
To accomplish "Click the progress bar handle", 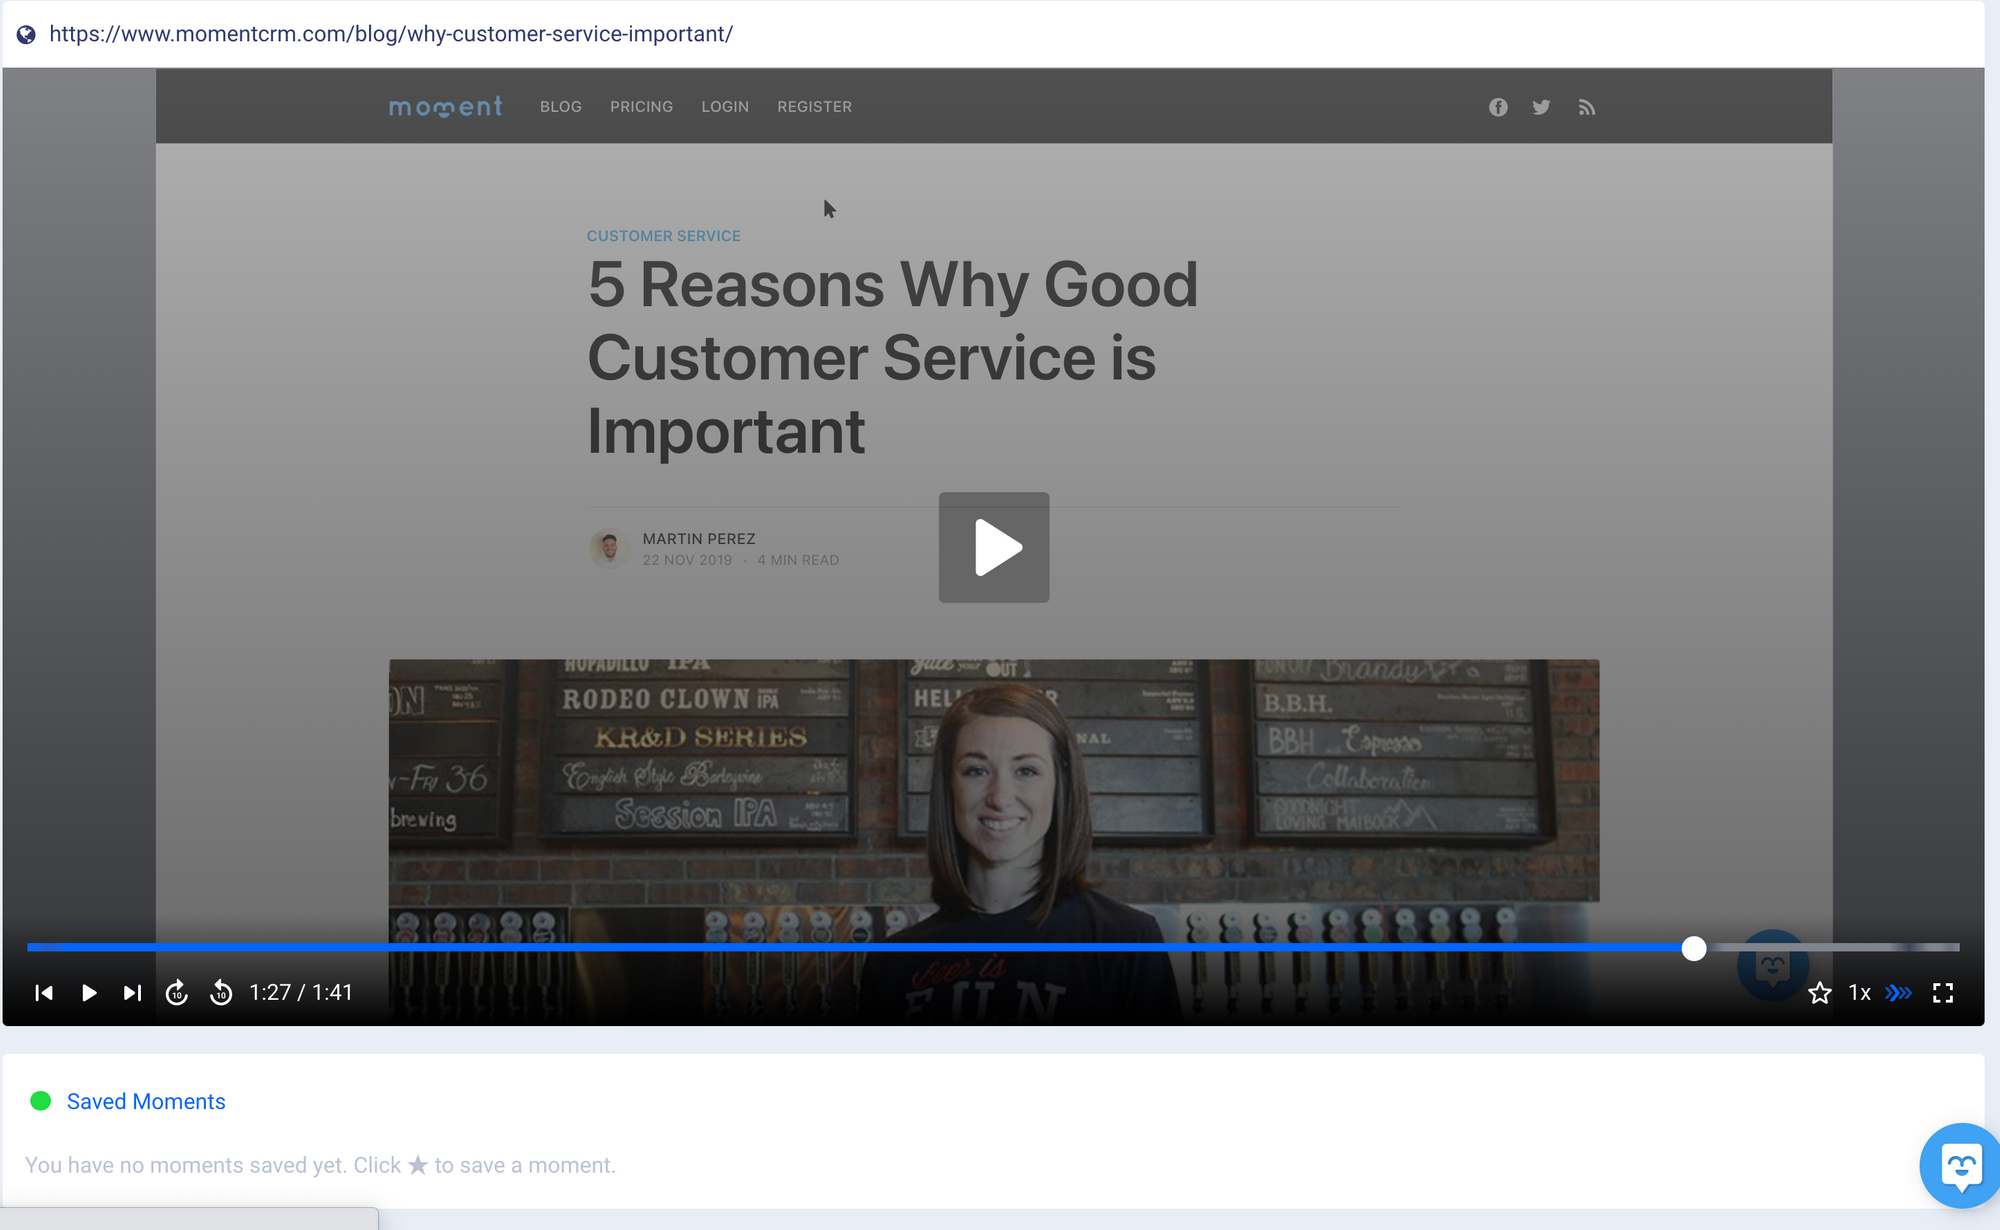I will [1693, 948].
